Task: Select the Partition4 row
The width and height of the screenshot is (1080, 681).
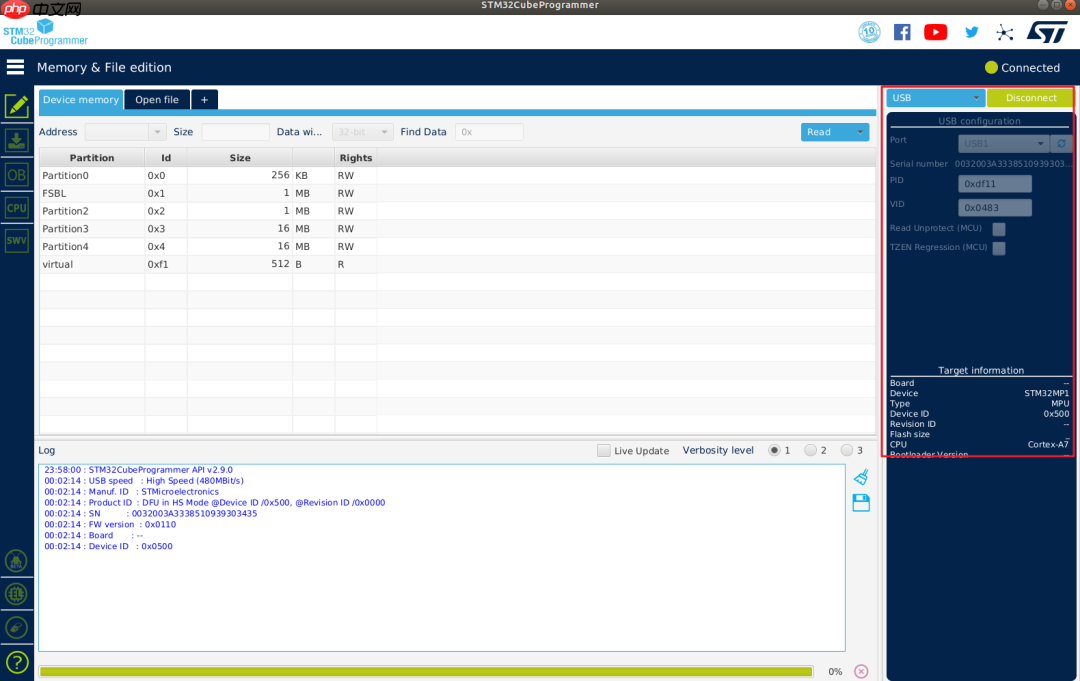Action: pyautogui.click(x=457, y=247)
